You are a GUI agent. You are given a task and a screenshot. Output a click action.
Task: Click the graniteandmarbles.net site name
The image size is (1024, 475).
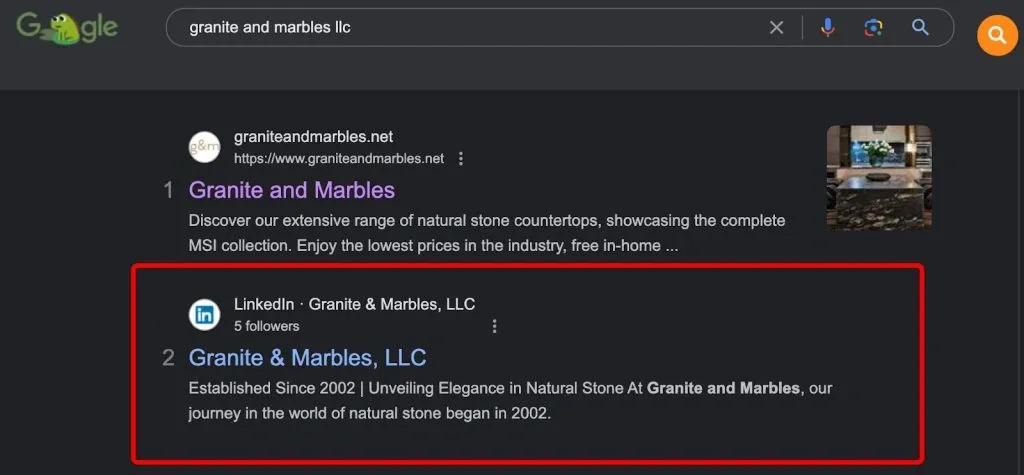(313, 137)
